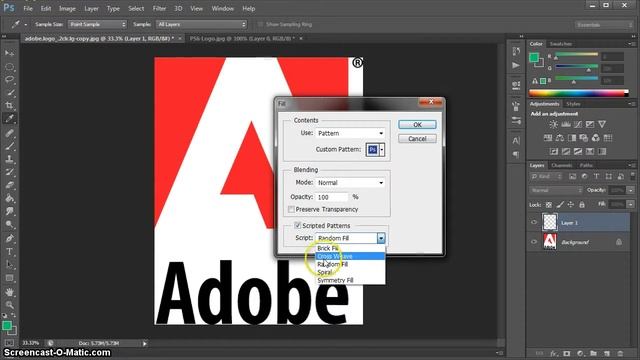The height and width of the screenshot is (360, 640).
Task: Open the Custom Pattern picker arrow
Action: pyautogui.click(x=382, y=150)
